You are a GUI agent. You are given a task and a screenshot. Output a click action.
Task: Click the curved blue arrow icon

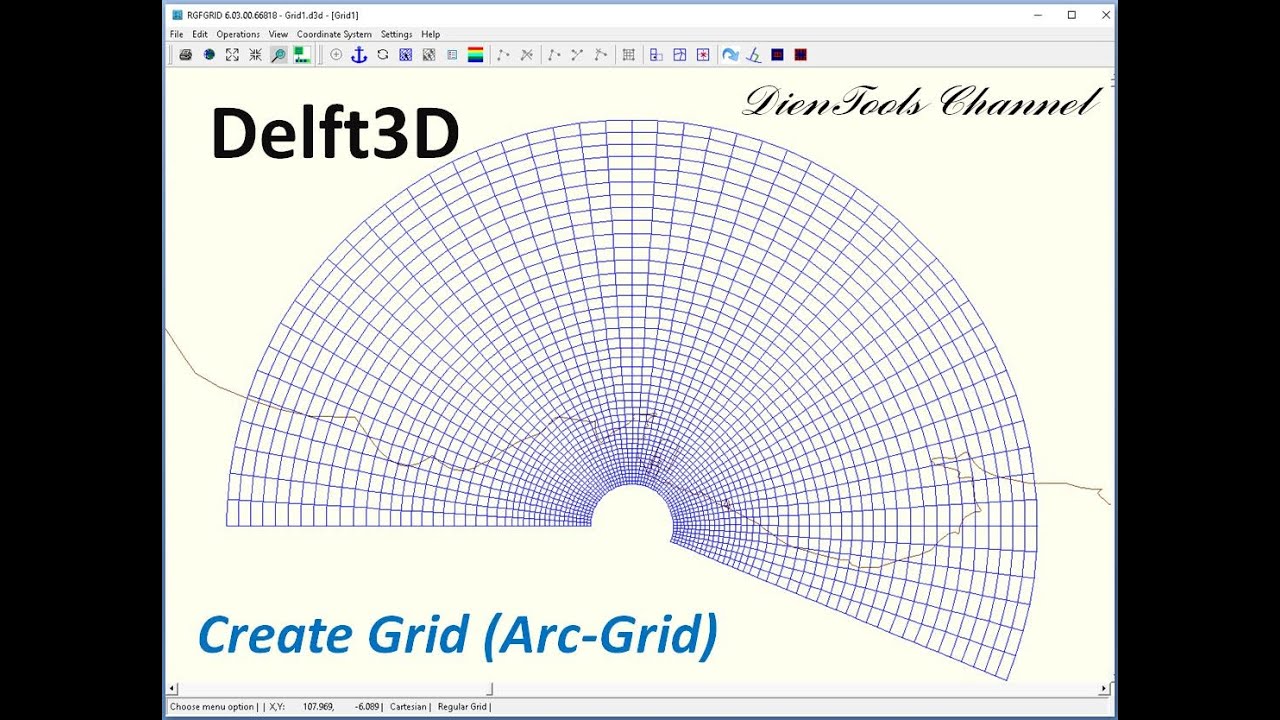pos(730,55)
